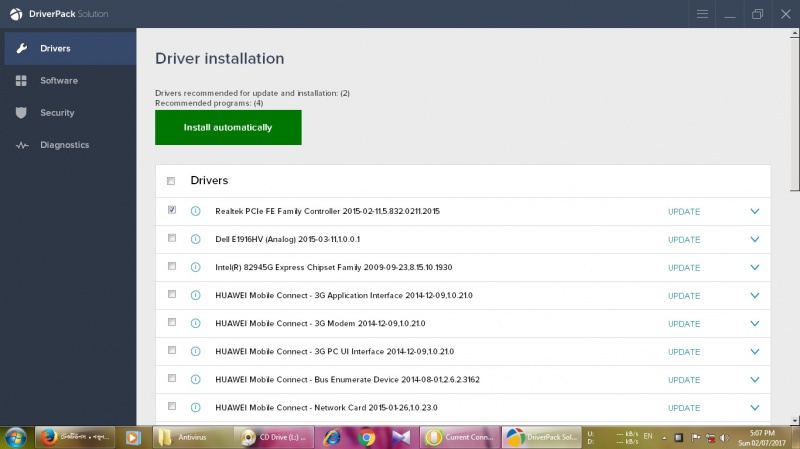Click Install automatically button
The image size is (800, 449).
(228, 128)
